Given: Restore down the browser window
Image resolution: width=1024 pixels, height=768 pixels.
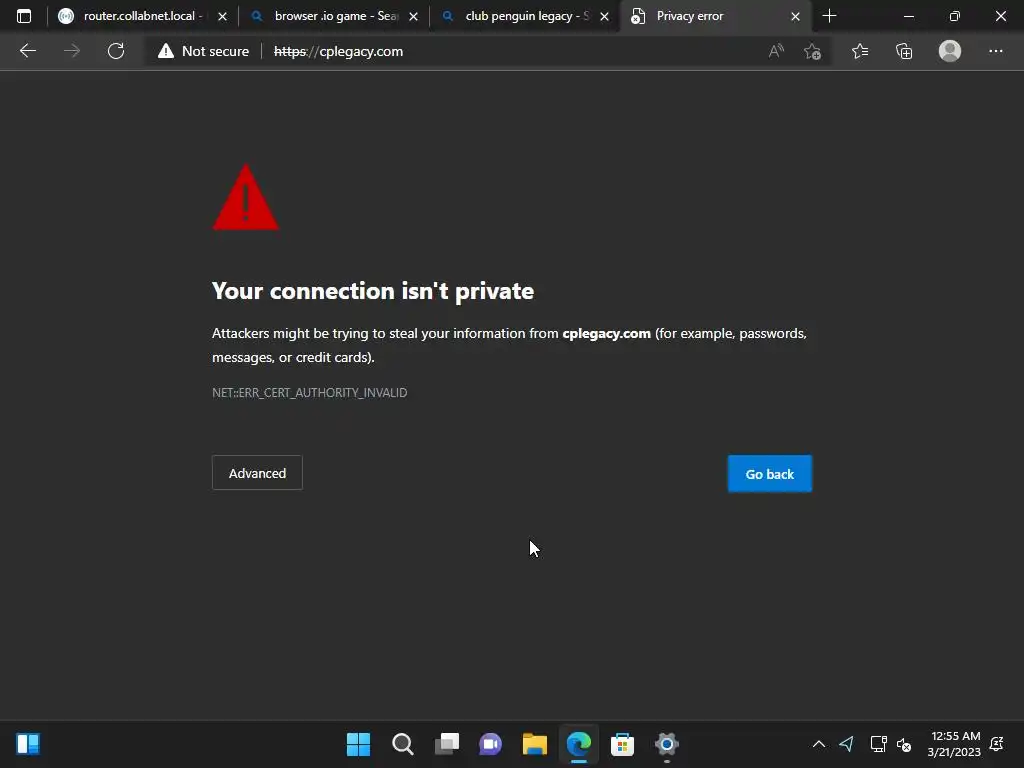Looking at the screenshot, I should click(955, 16).
